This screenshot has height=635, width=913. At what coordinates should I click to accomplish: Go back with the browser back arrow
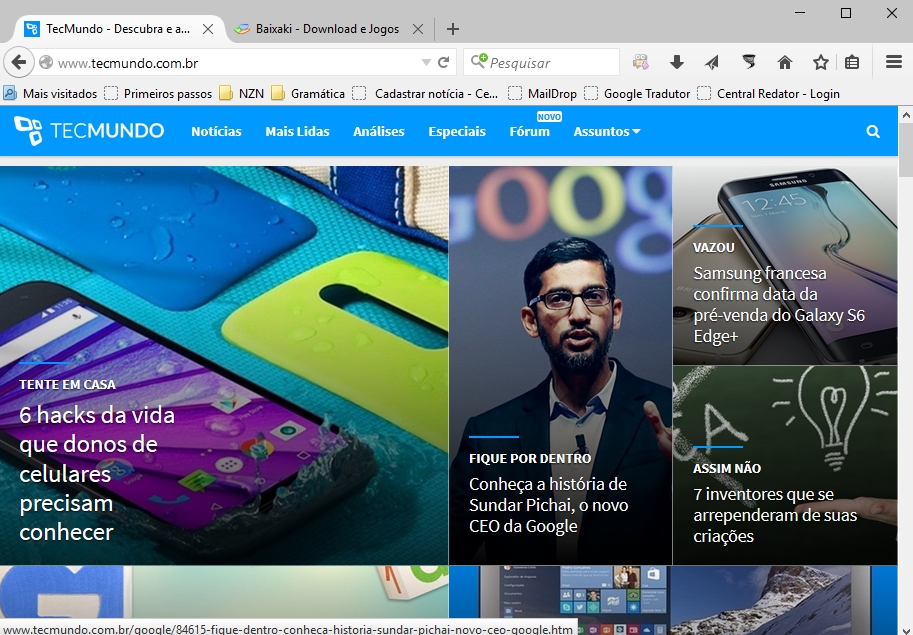(x=19, y=62)
